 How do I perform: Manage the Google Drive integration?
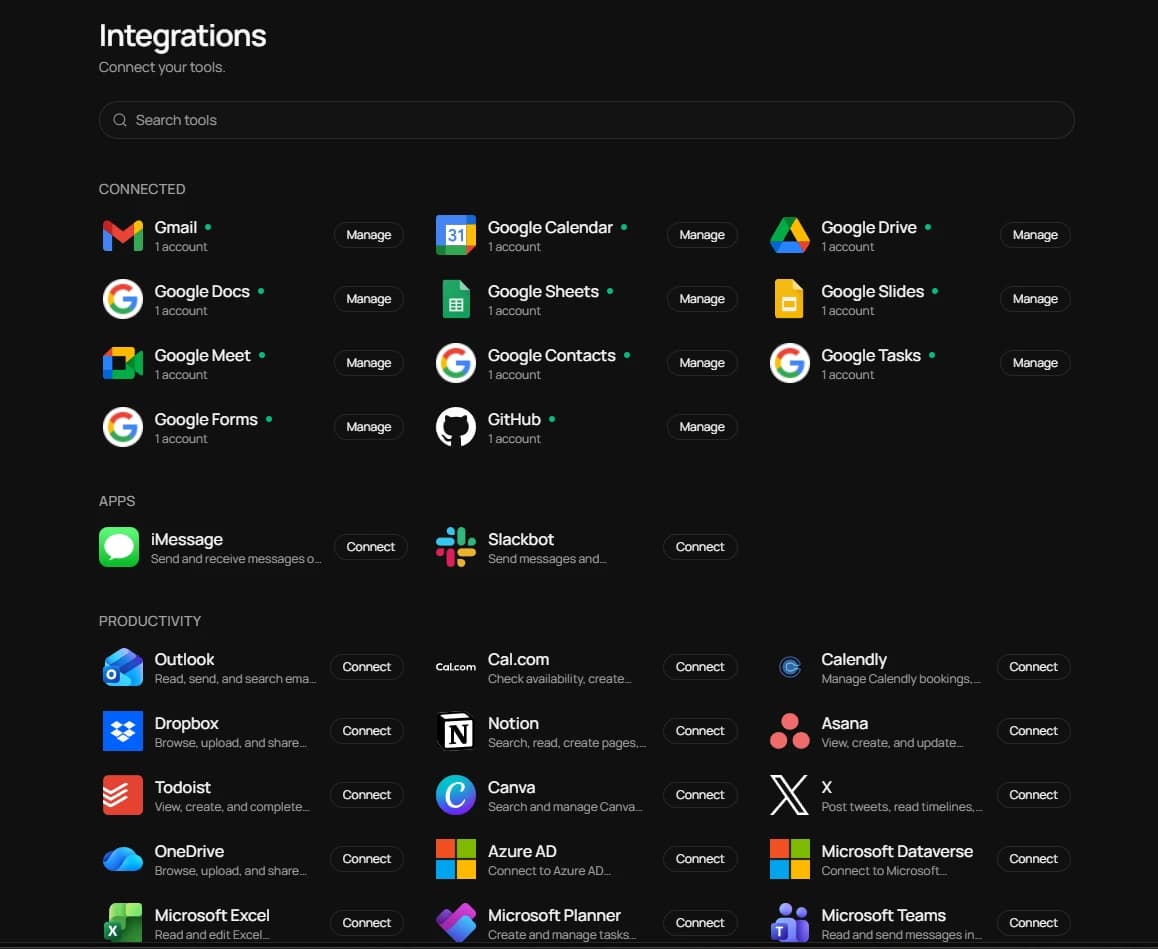pyautogui.click(x=1035, y=236)
